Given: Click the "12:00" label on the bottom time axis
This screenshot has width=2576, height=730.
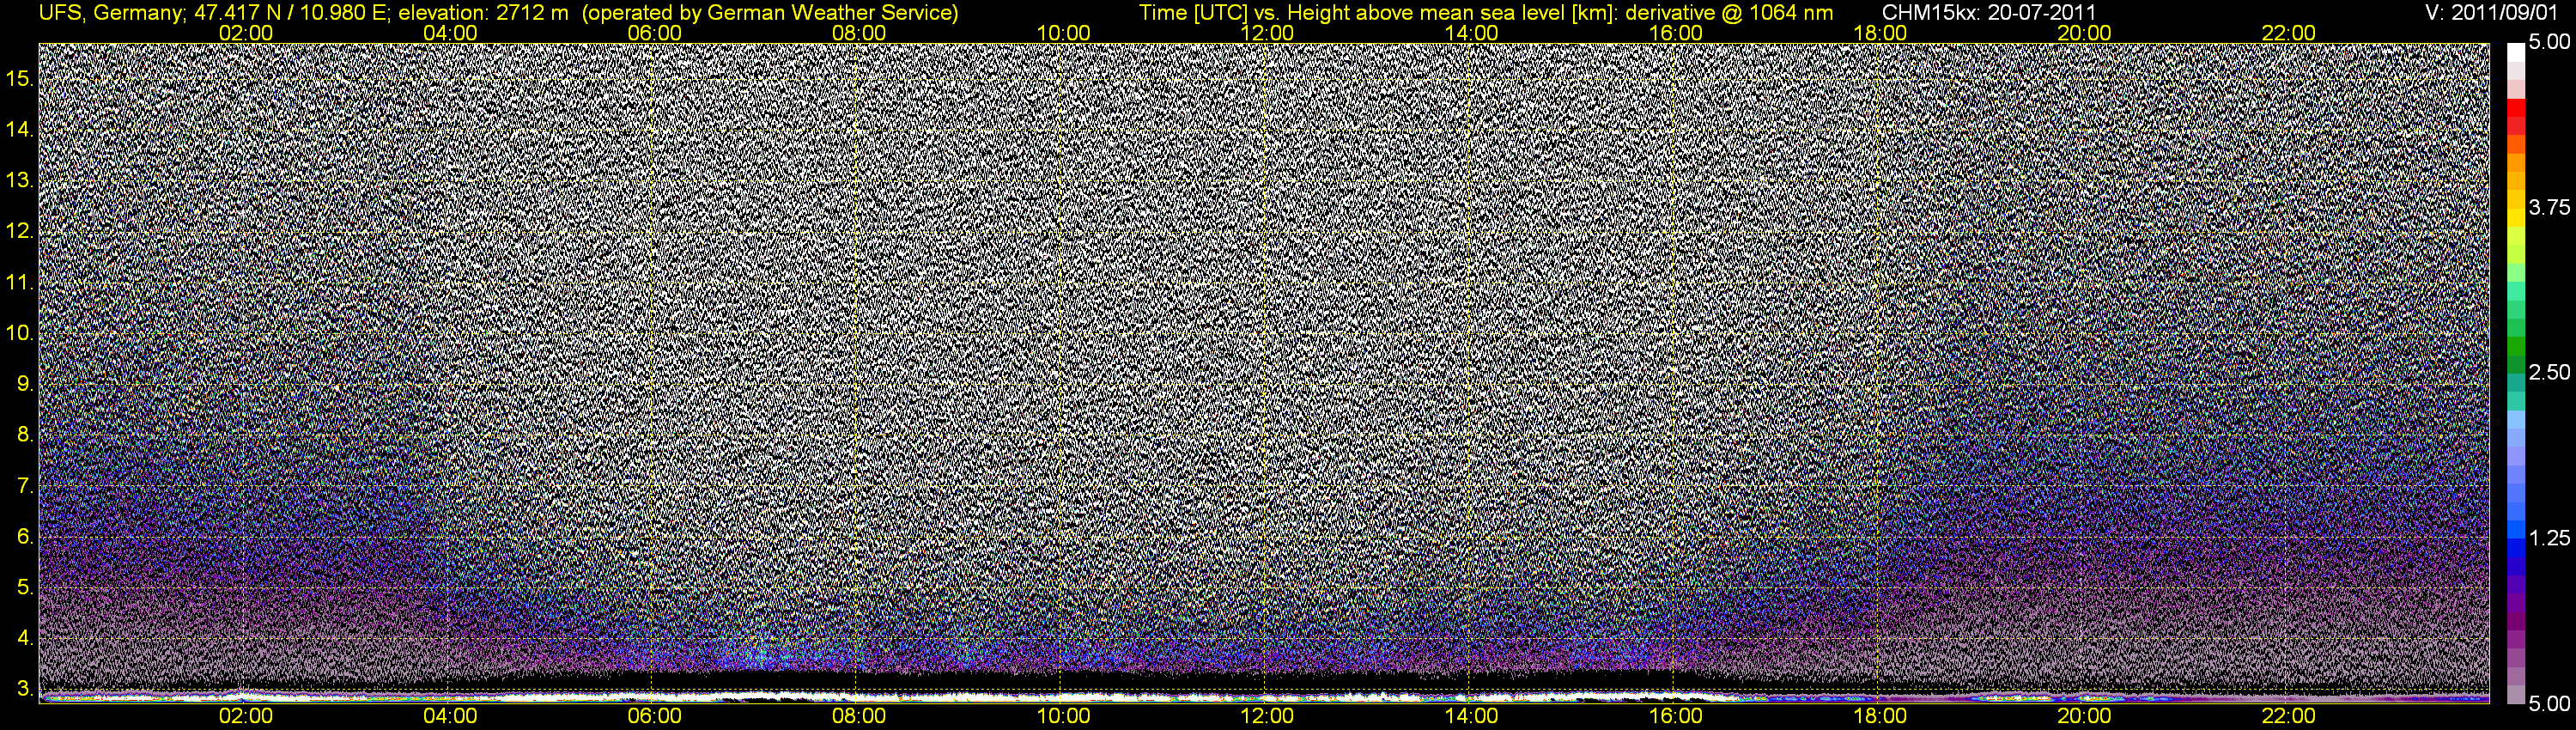Looking at the screenshot, I should pos(1267,716).
